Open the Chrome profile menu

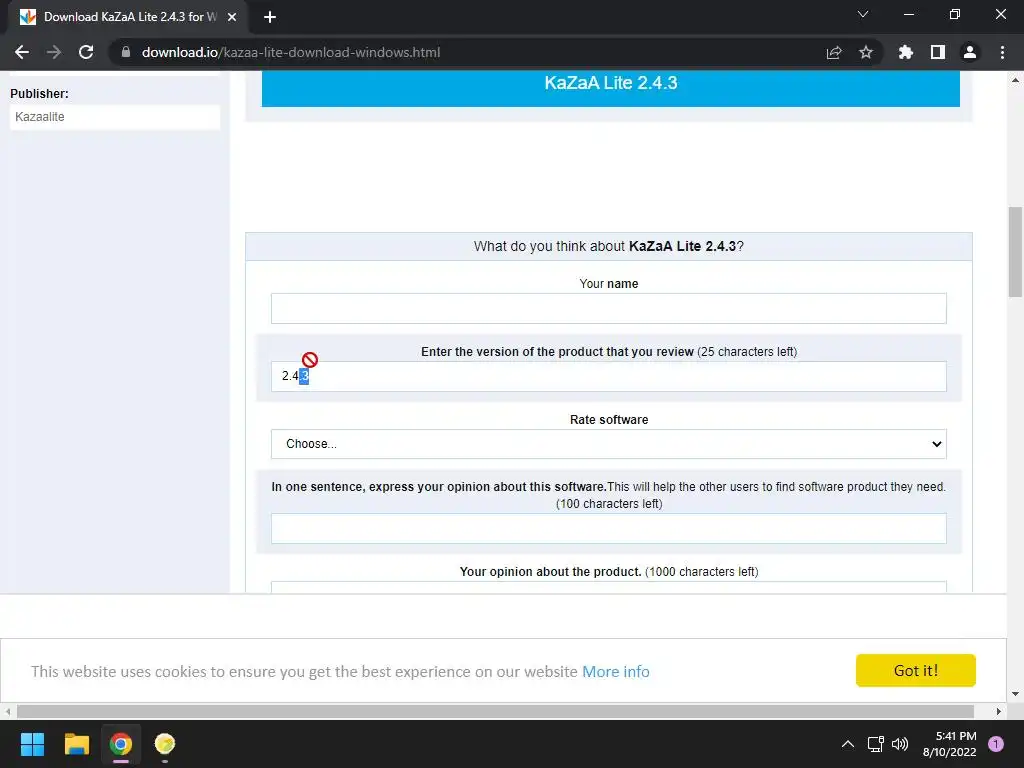tap(970, 52)
